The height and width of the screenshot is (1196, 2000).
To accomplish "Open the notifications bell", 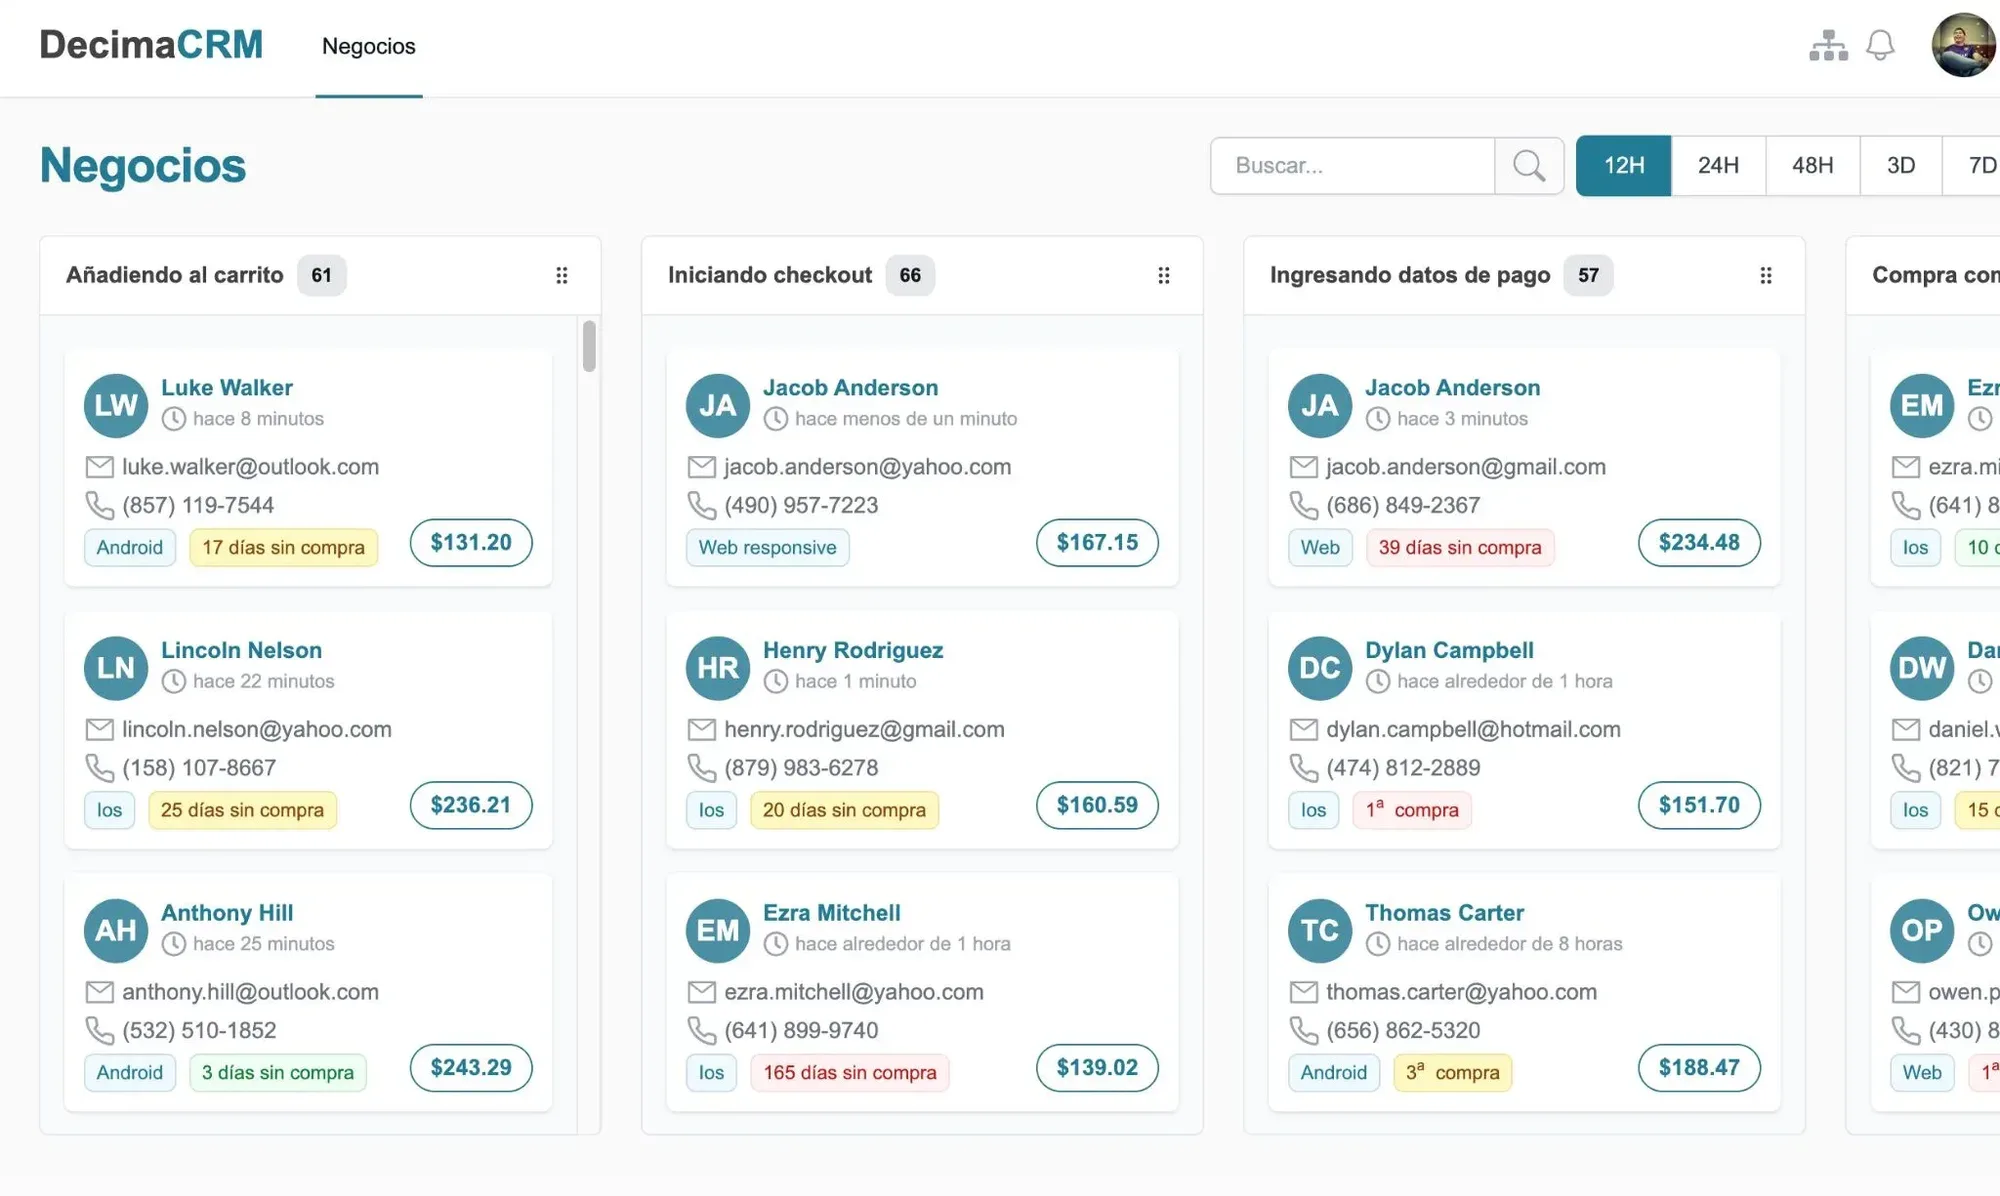I will pos(1880,45).
